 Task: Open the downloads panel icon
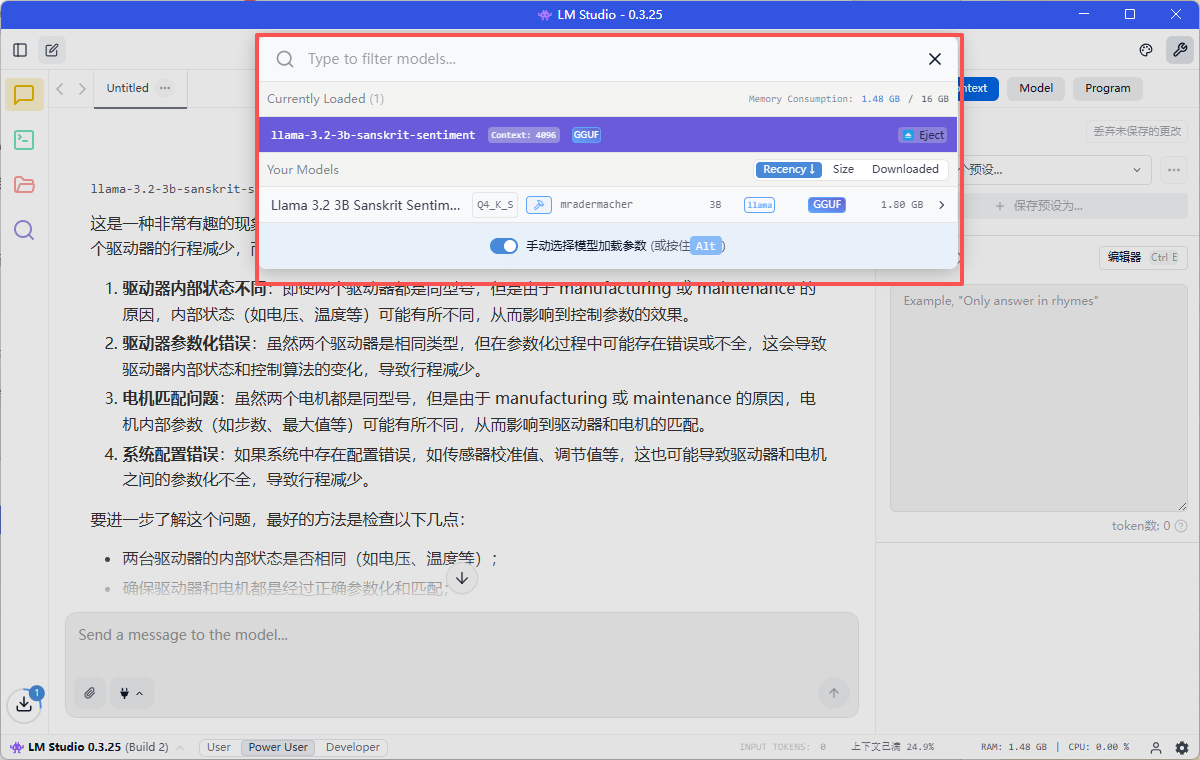tap(24, 704)
